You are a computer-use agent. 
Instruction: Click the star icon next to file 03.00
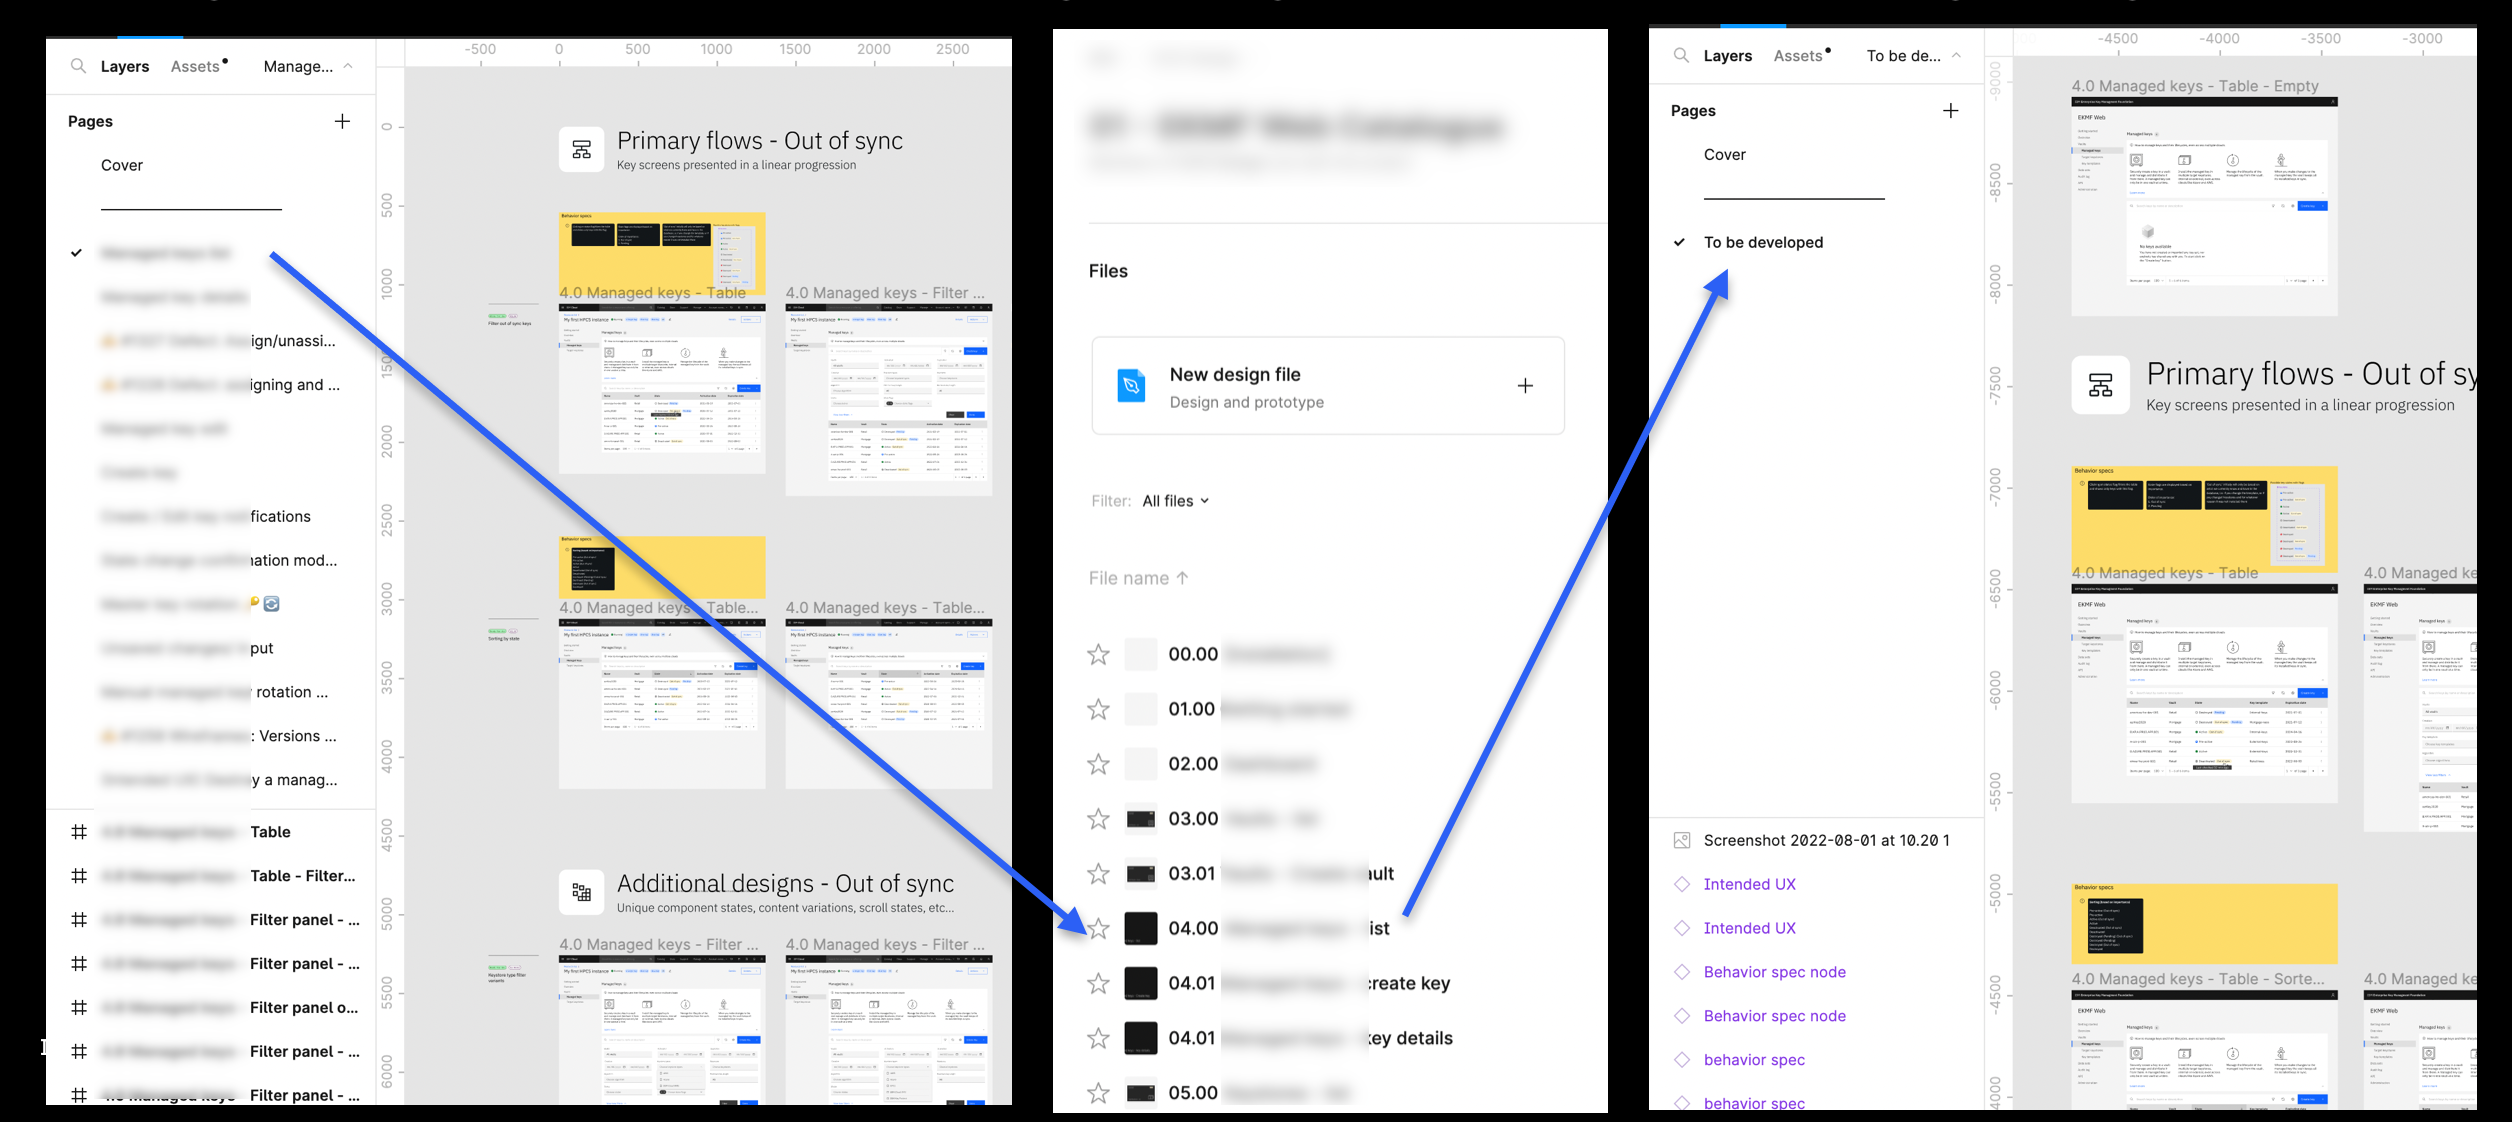point(1099,817)
